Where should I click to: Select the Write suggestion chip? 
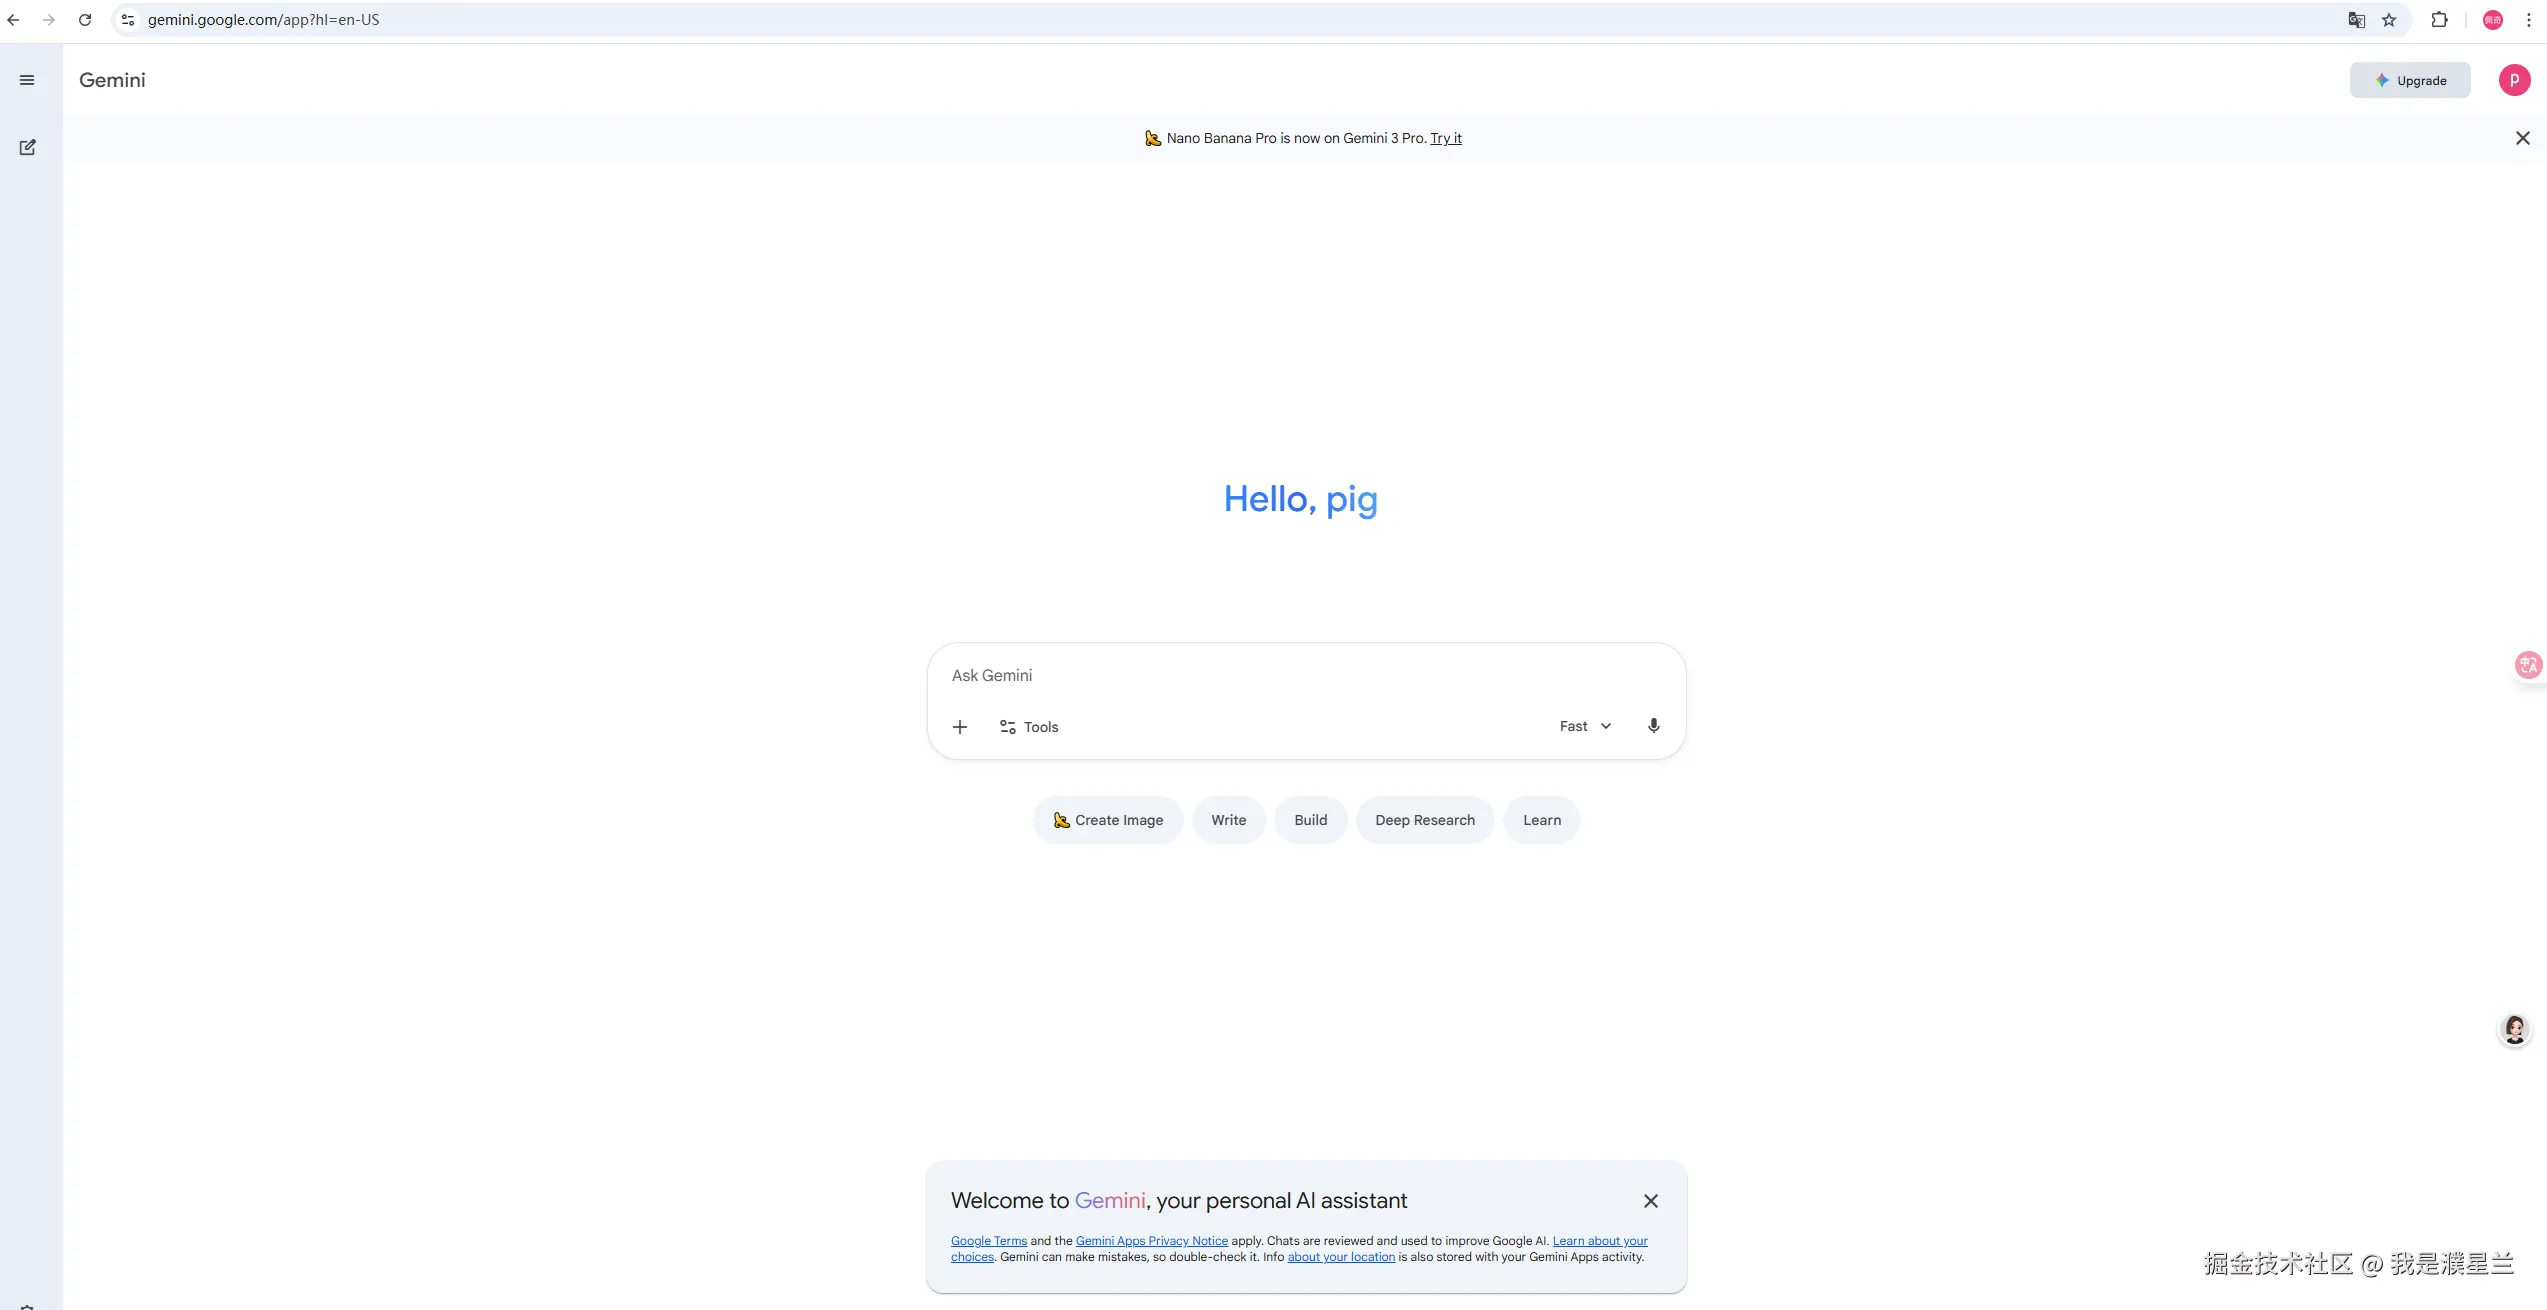pyautogui.click(x=1228, y=820)
